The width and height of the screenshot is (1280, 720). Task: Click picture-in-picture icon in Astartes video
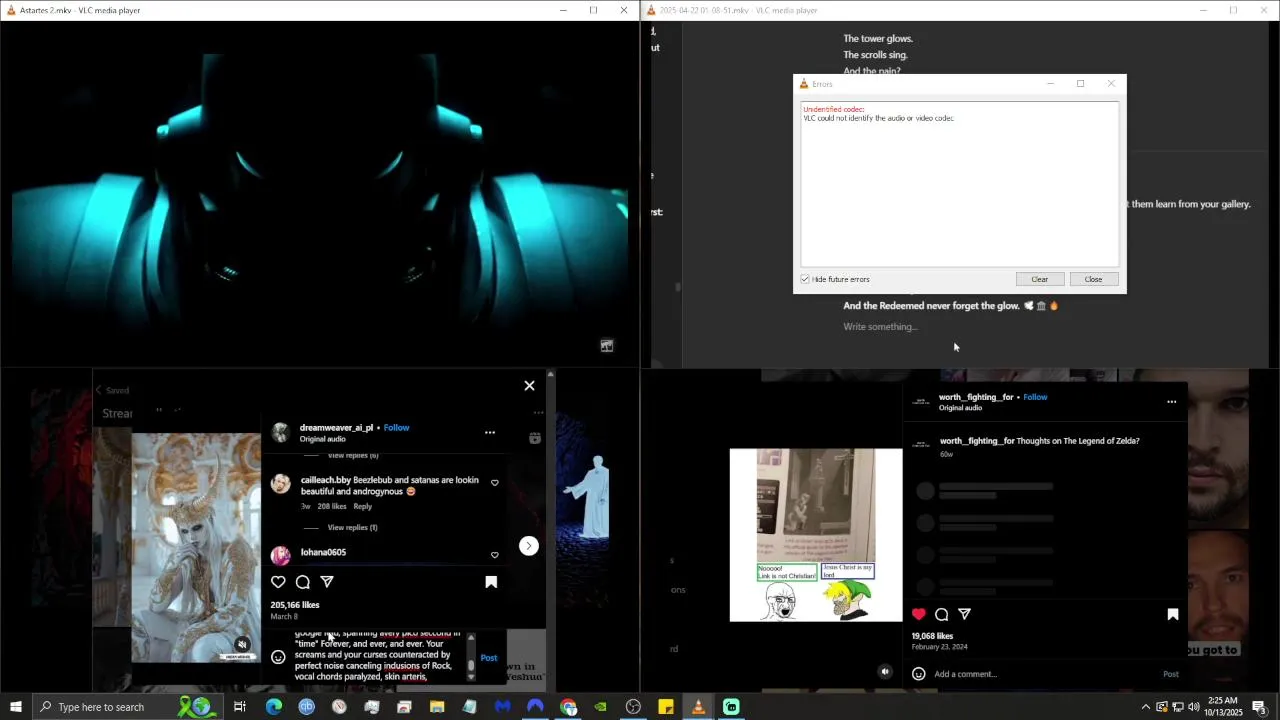607,346
